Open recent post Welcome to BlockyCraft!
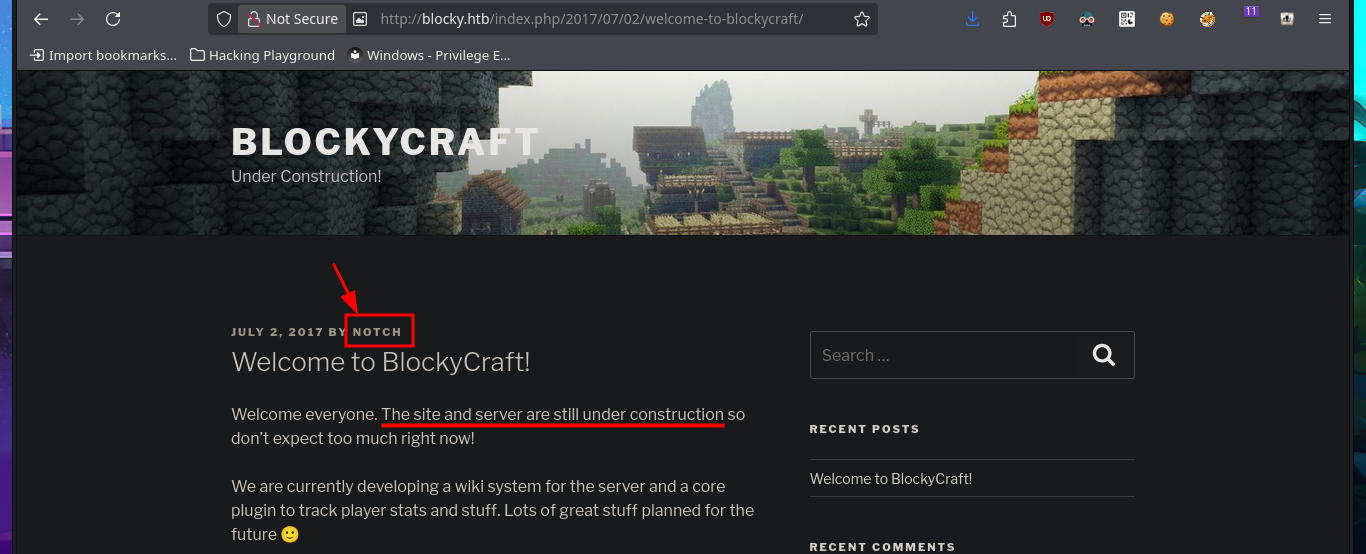The width and height of the screenshot is (1366, 554). pos(891,478)
